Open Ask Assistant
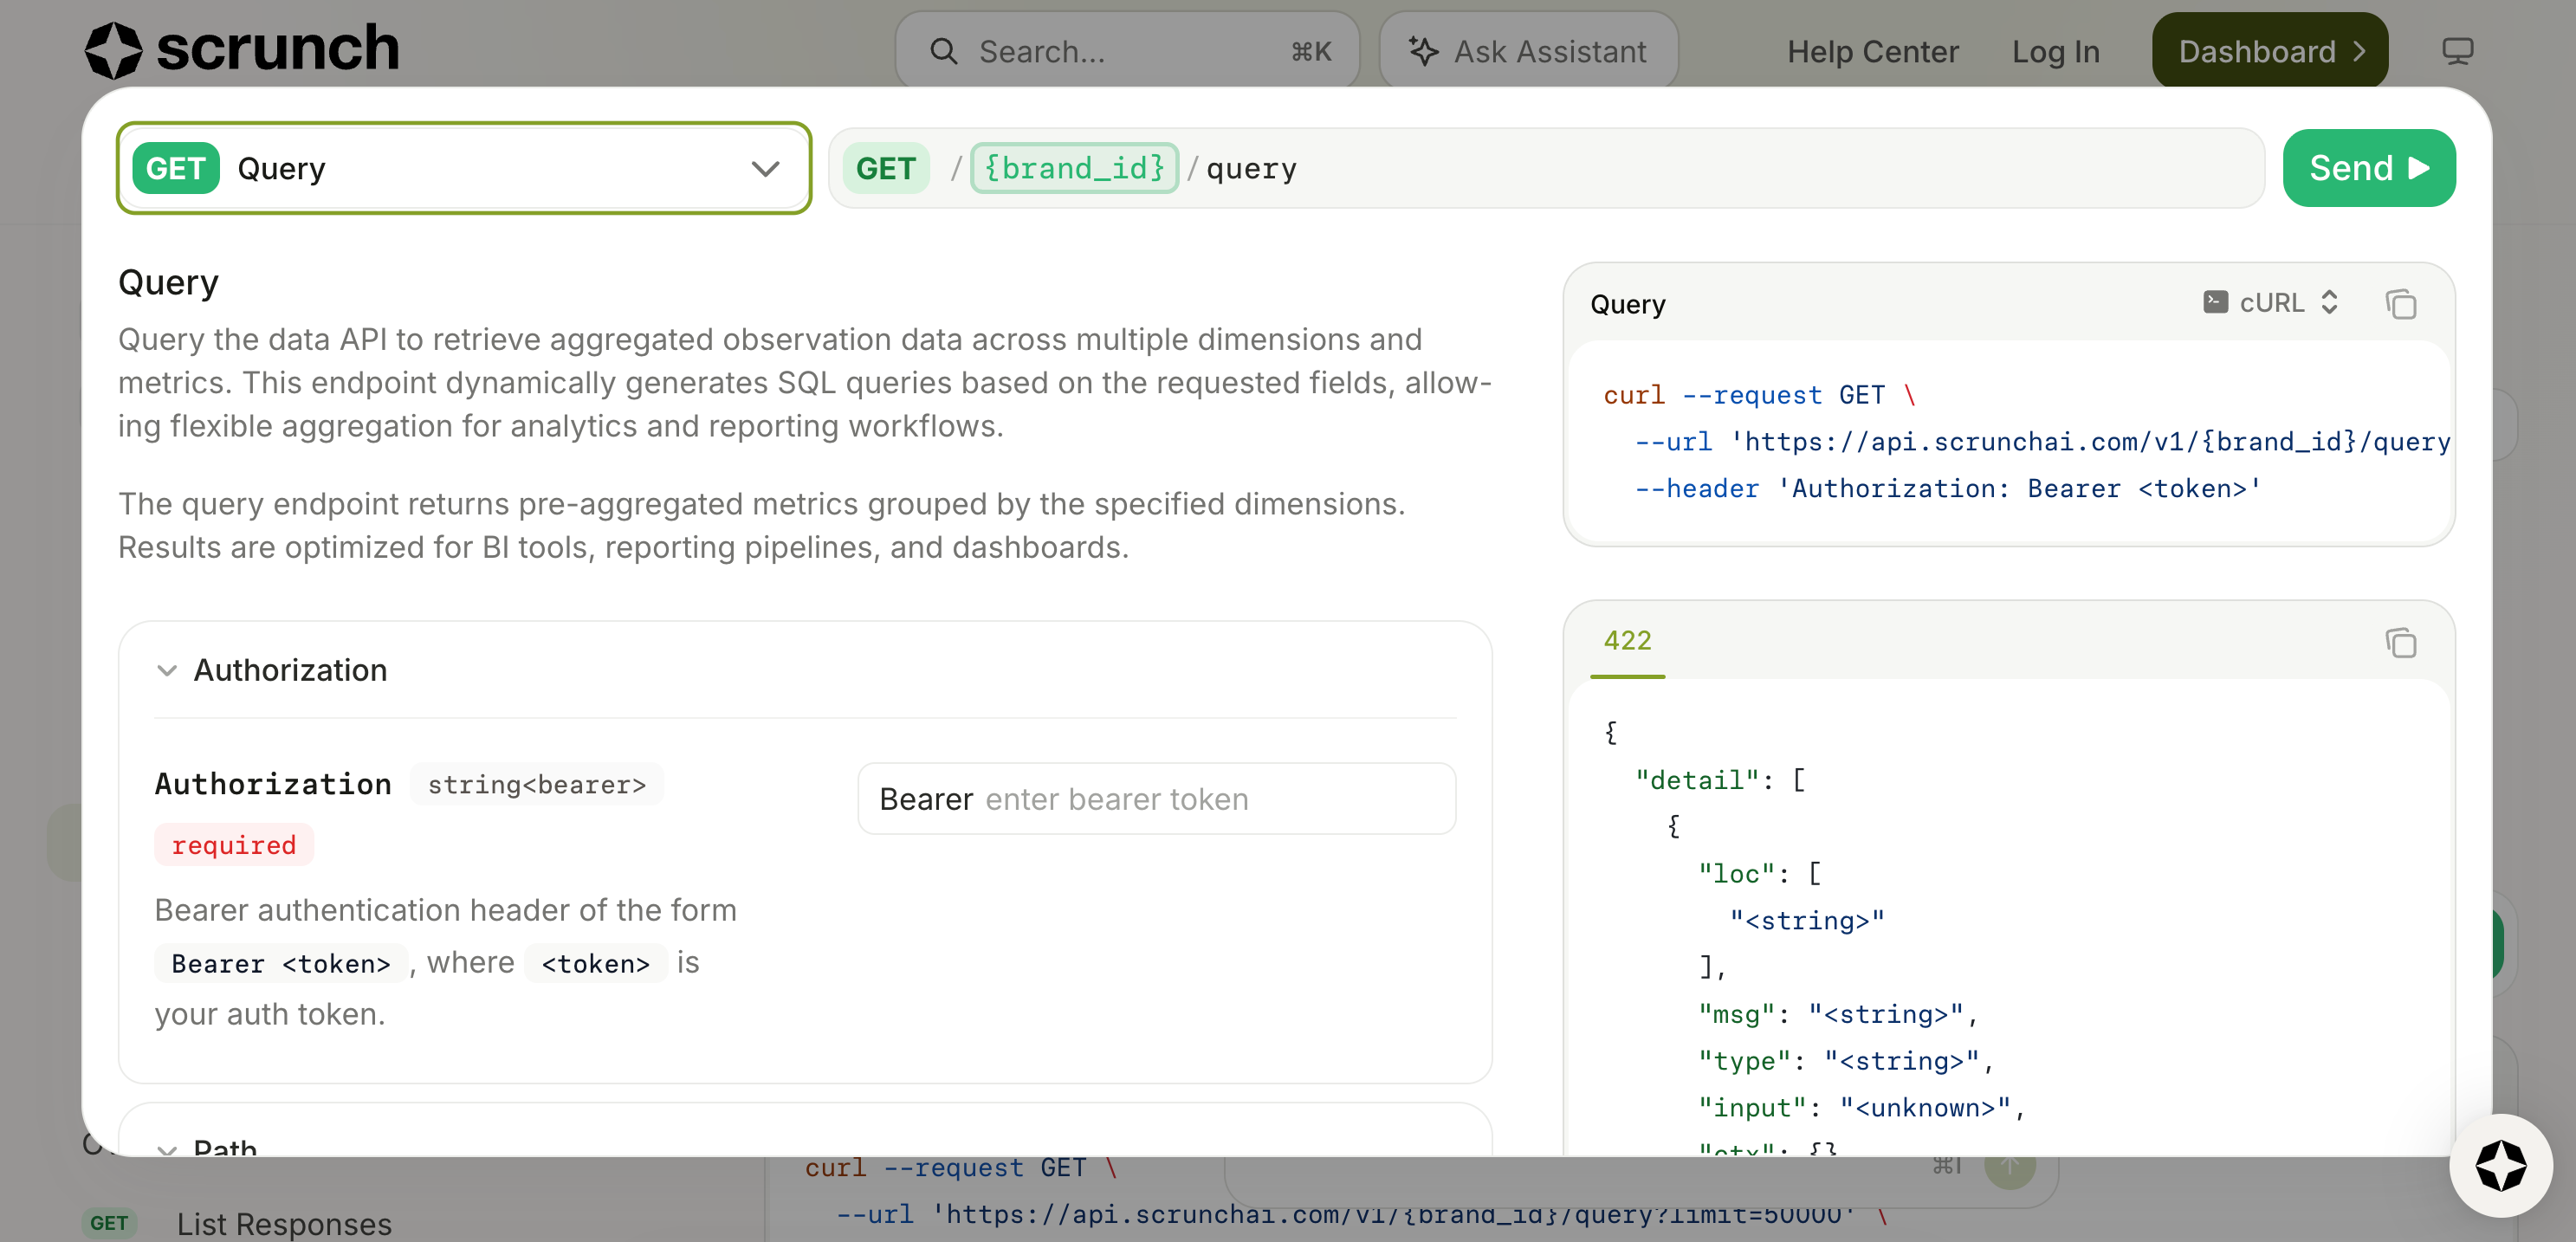Screen dimensions: 2576x1242 (1527, 51)
